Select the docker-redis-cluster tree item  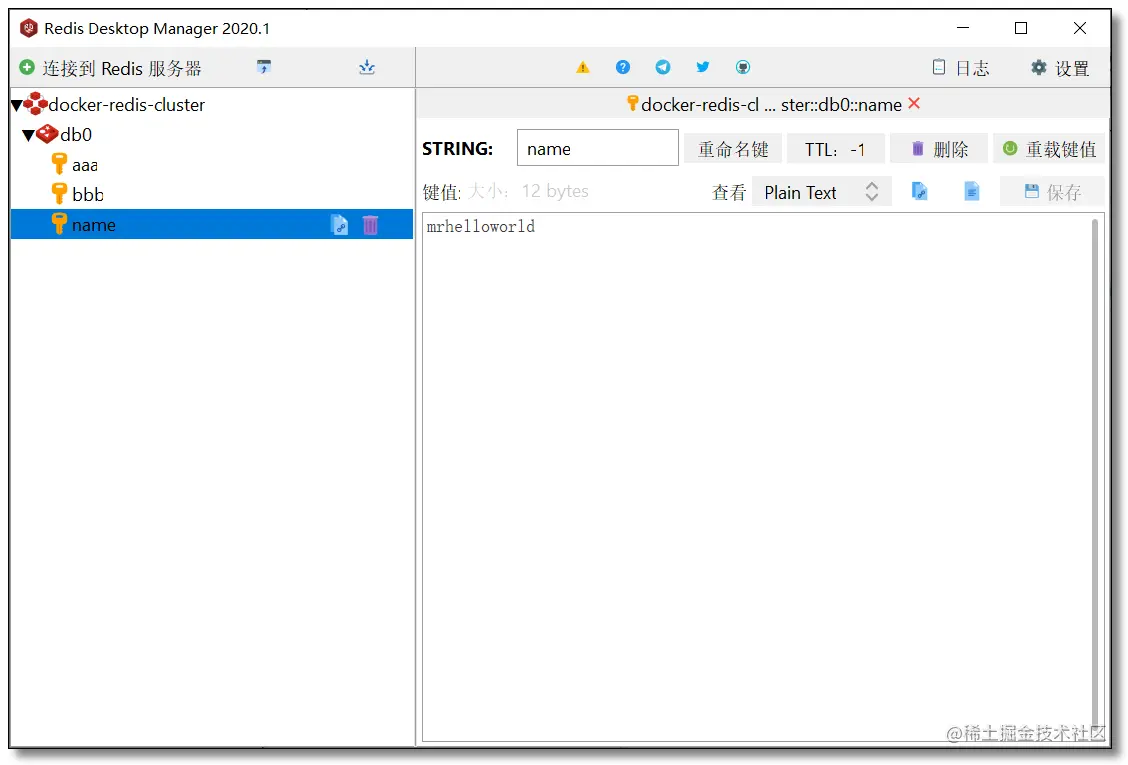127,105
